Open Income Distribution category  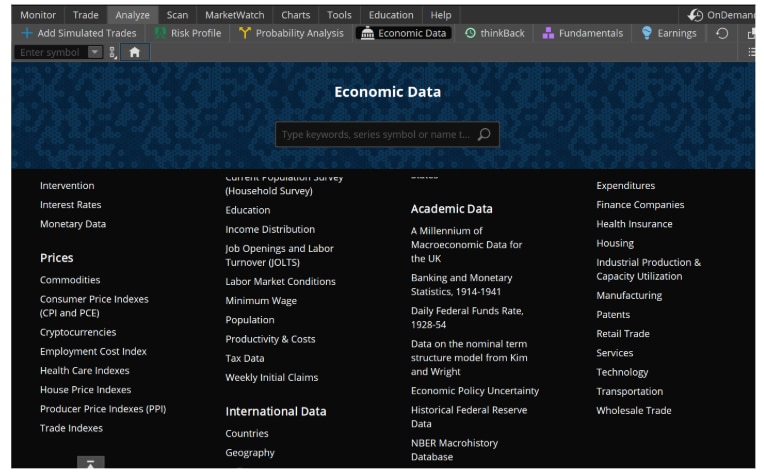[270, 229]
